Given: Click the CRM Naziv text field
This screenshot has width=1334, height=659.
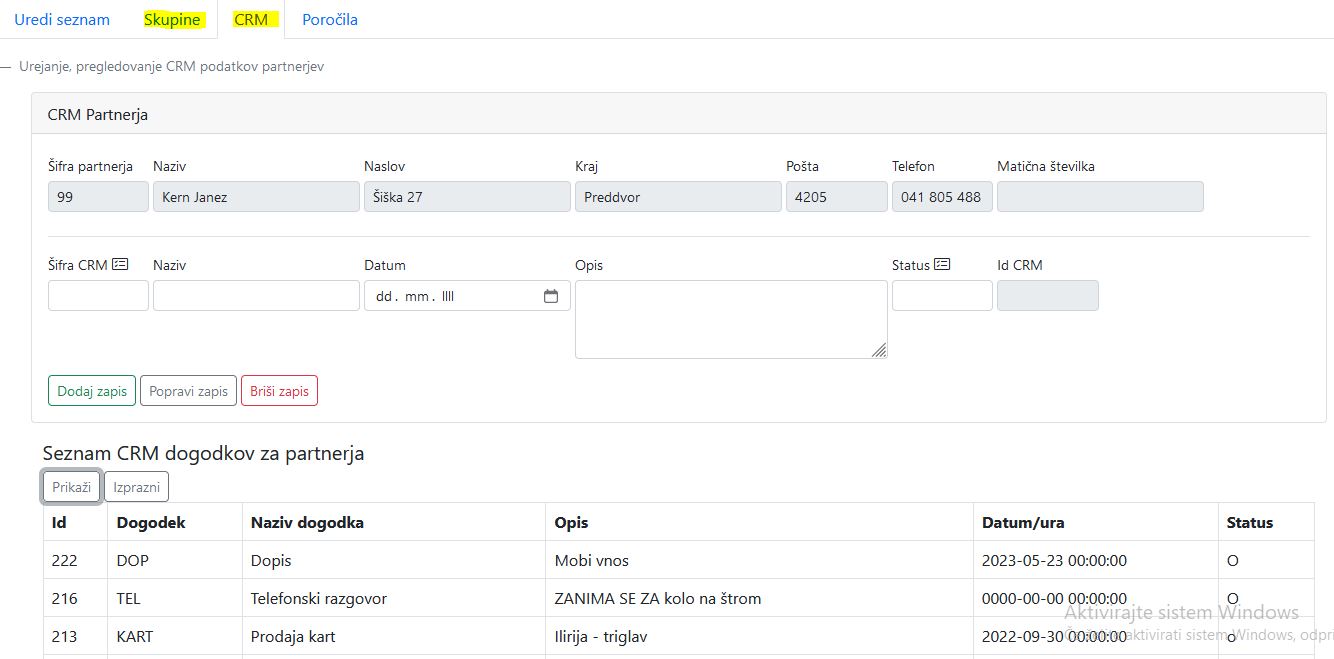Looking at the screenshot, I should click(256, 296).
